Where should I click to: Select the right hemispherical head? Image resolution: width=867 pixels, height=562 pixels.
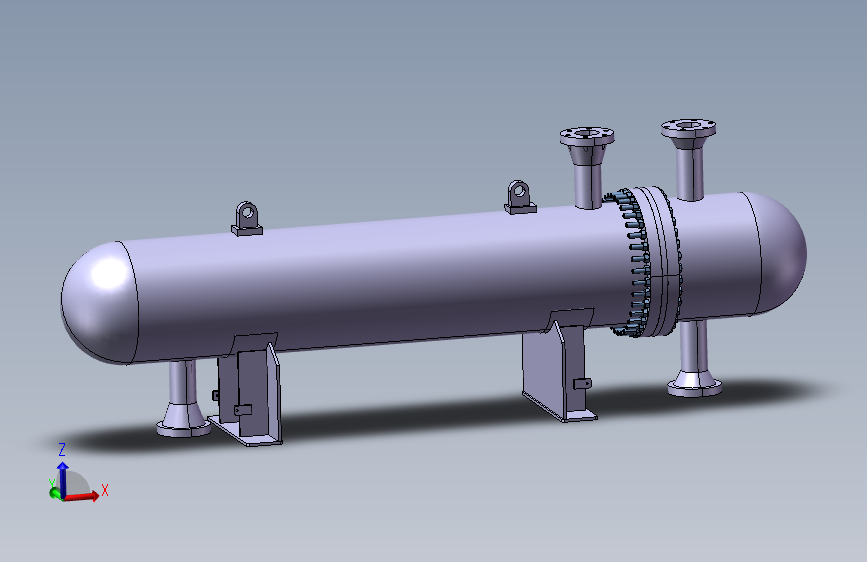pos(773,254)
